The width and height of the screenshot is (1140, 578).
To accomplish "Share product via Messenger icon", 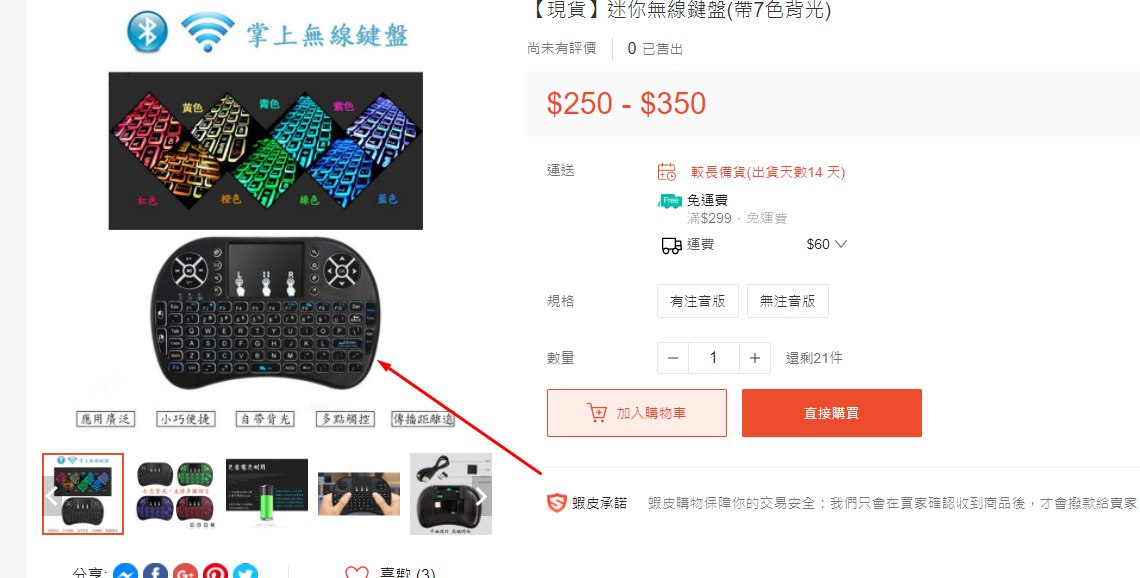I will (127, 573).
